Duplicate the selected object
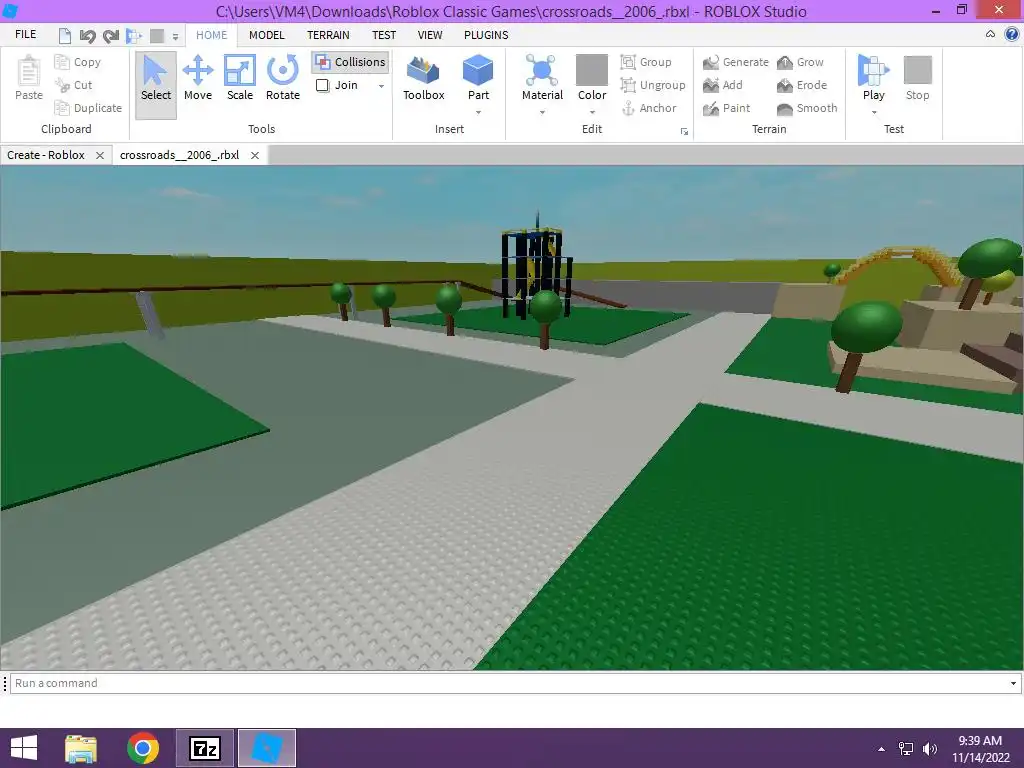This screenshot has width=1024, height=768. pyautogui.click(x=88, y=108)
